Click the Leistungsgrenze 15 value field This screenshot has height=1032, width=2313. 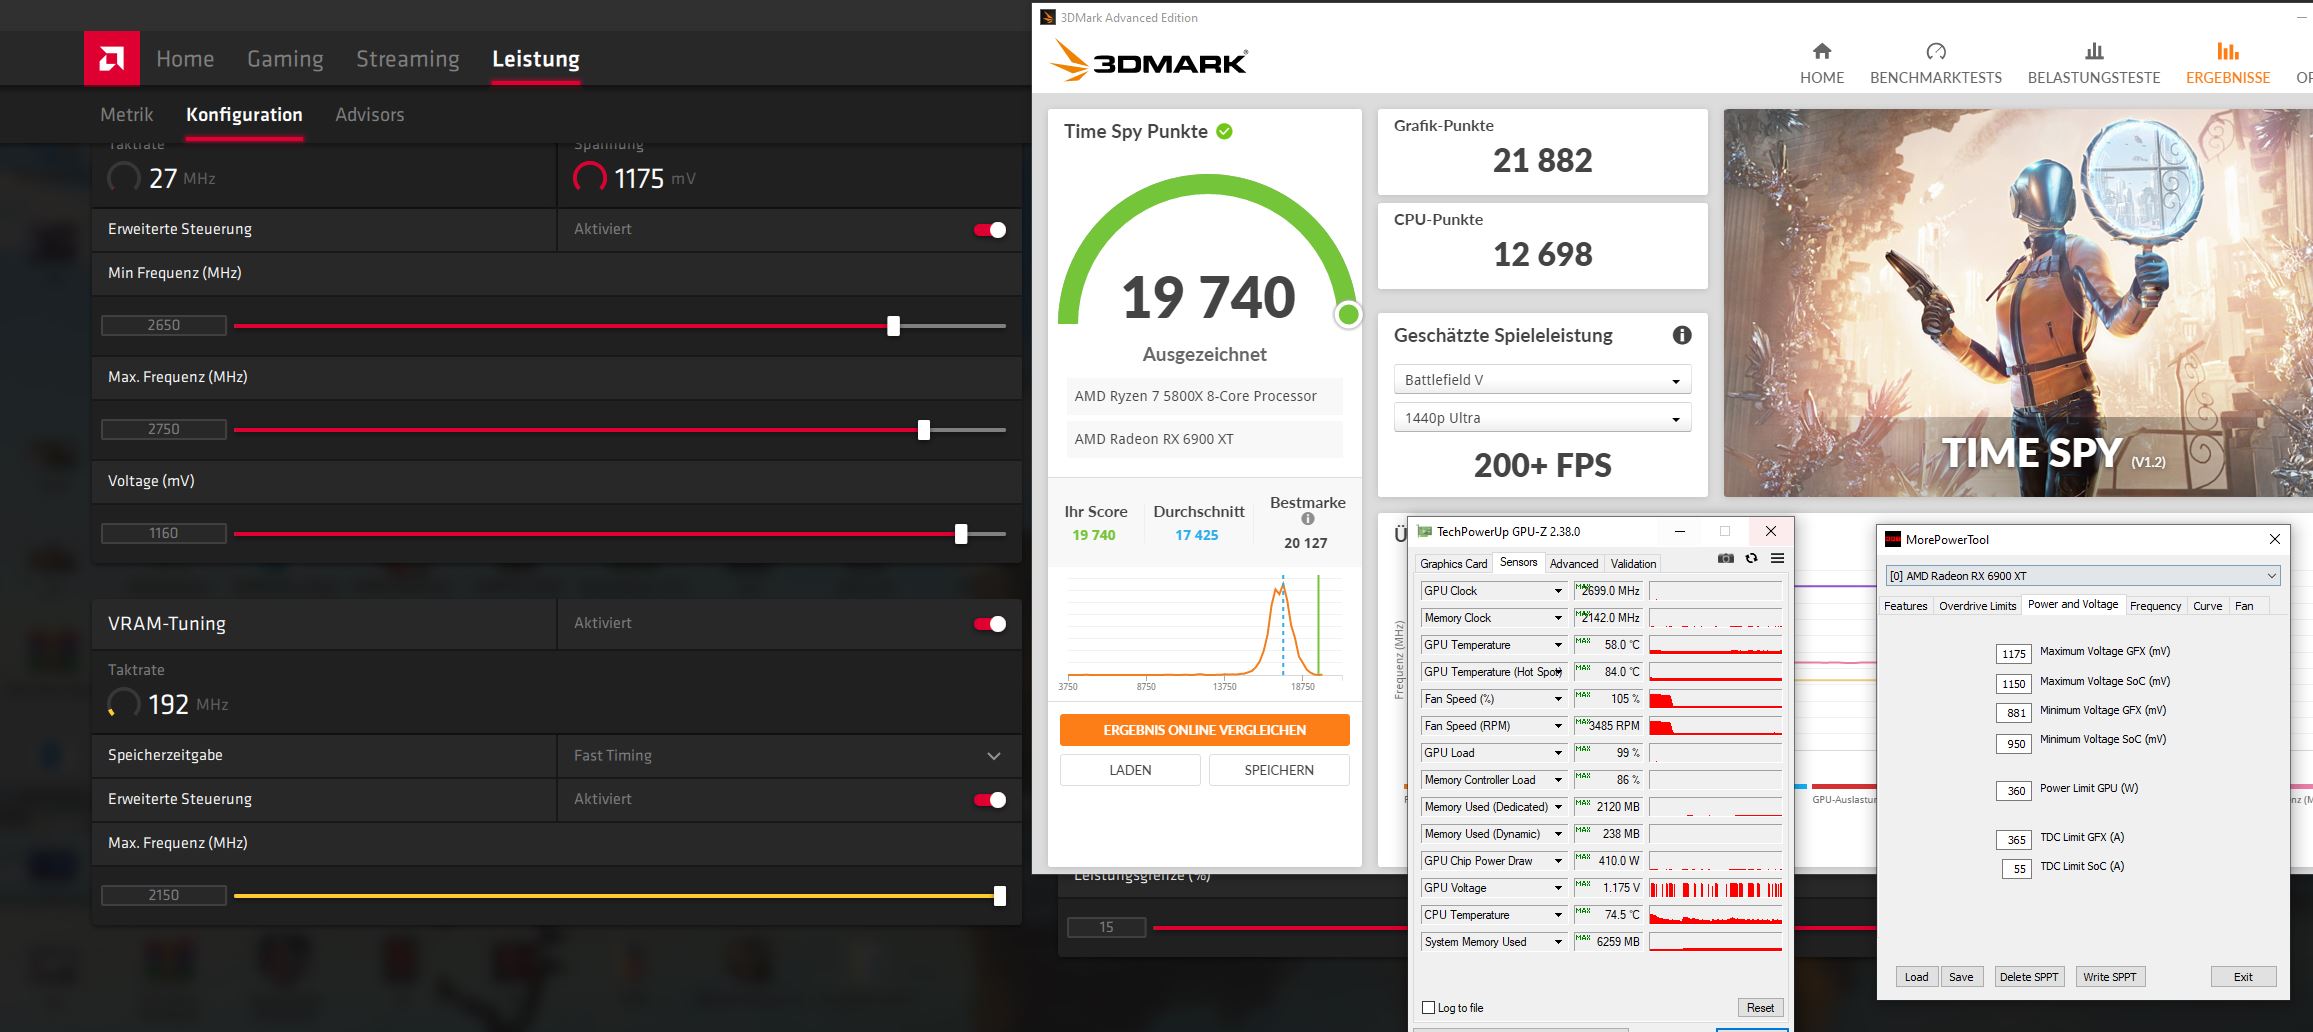click(x=1106, y=928)
